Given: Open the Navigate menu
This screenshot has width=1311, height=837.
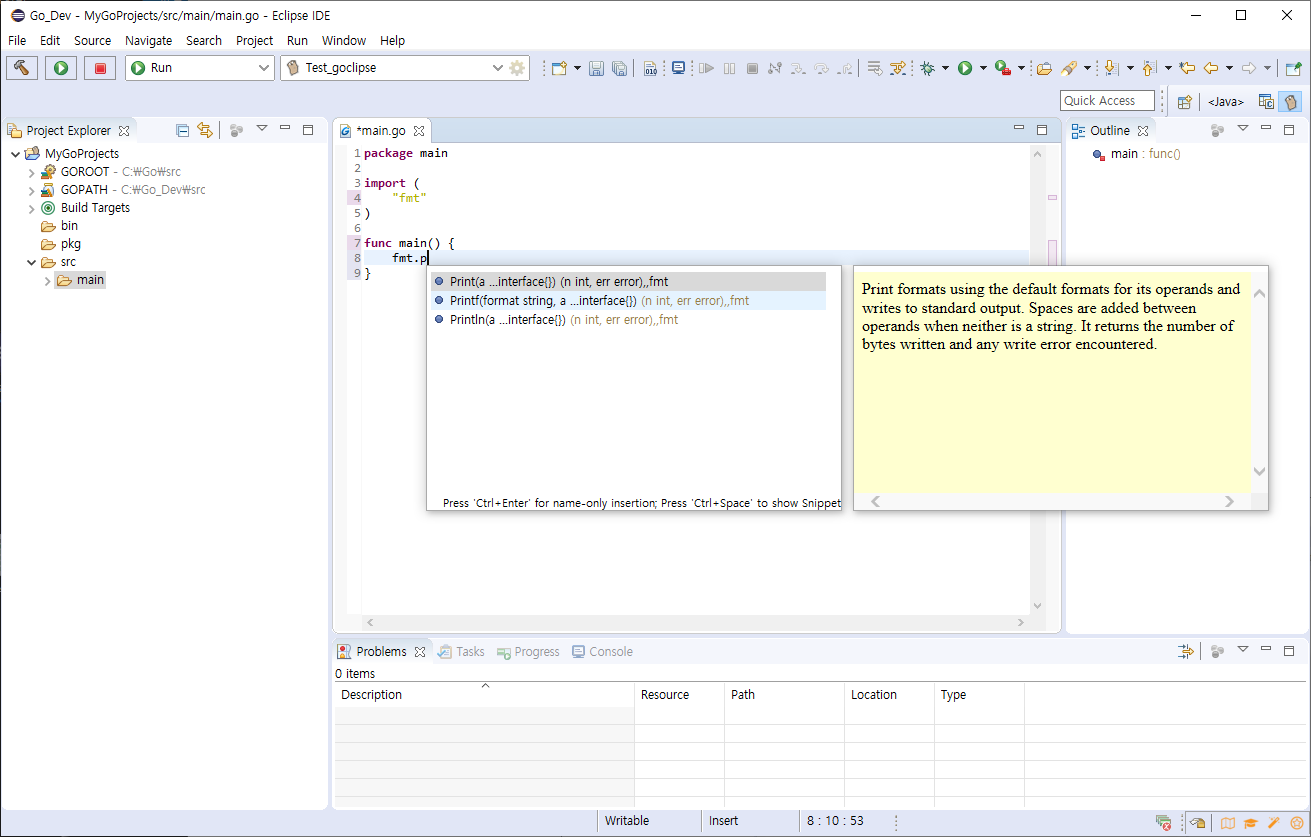Looking at the screenshot, I should tap(148, 40).
